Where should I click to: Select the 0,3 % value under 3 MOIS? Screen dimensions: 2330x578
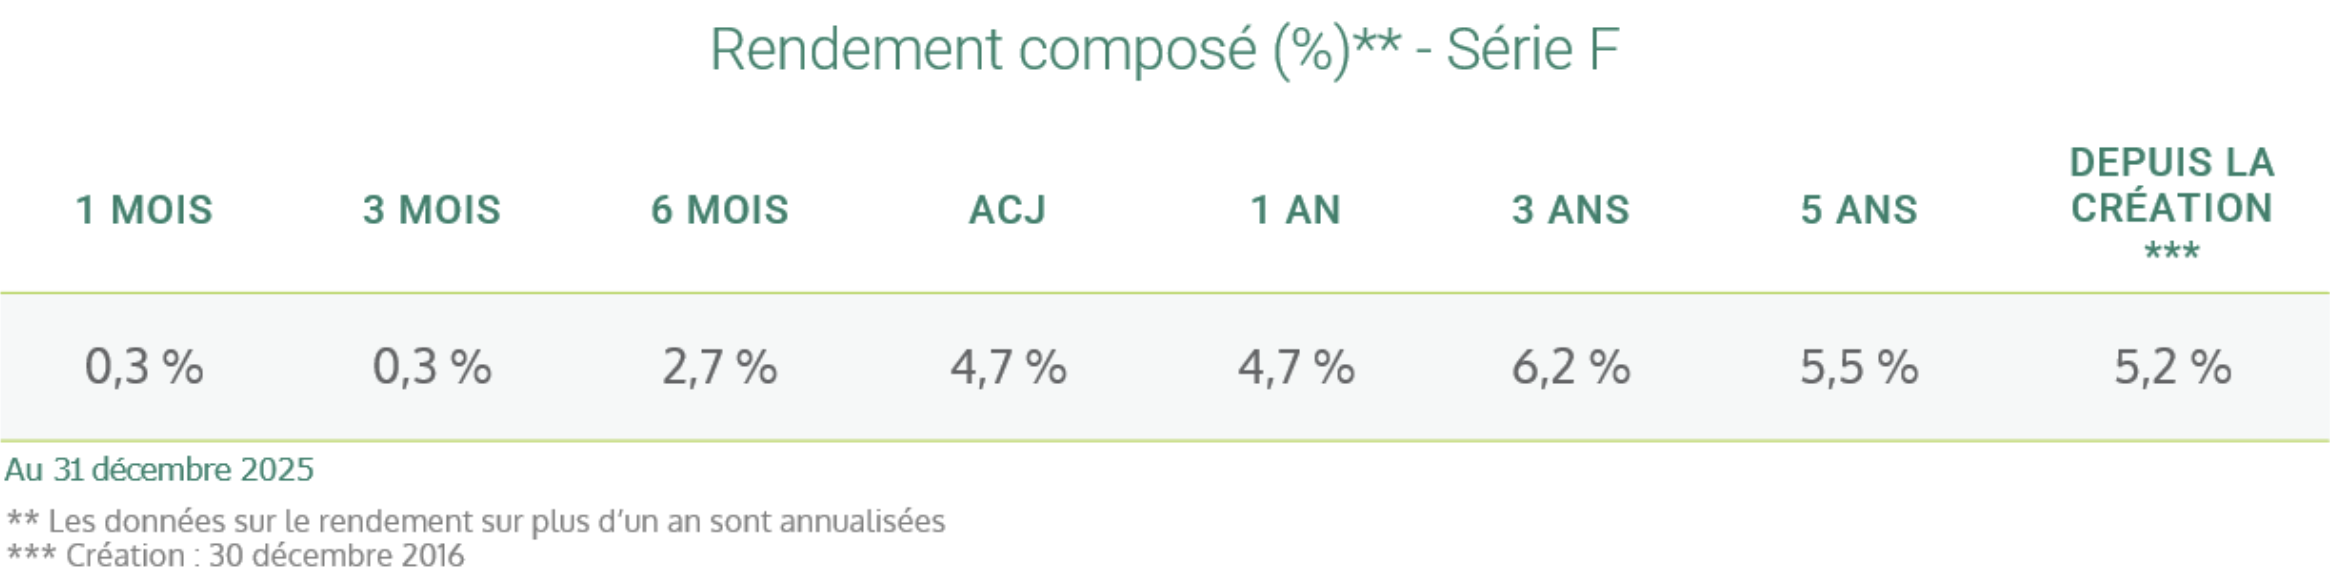pyautogui.click(x=432, y=367)
